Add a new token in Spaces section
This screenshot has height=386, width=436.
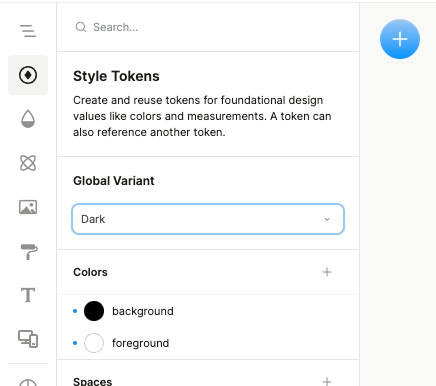pos(327,381)
